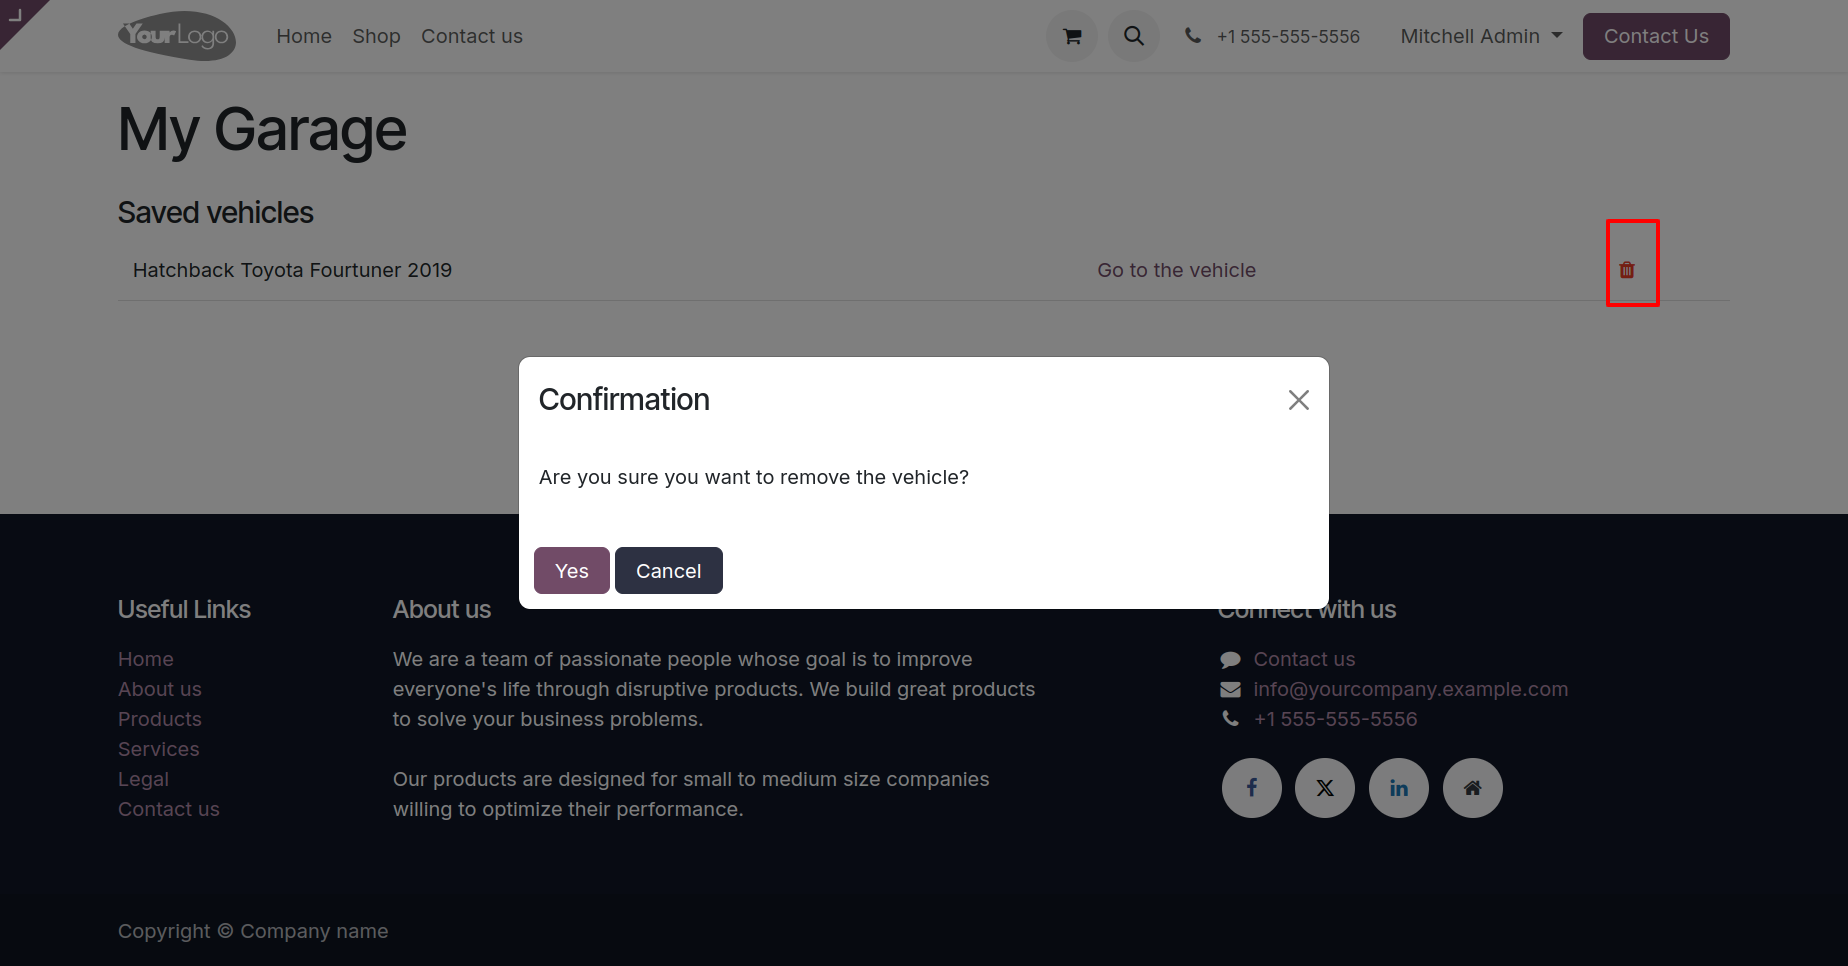Open the LinkedIn social icon
This screenshot has width=1848, height=966.
coord(1399,788)
